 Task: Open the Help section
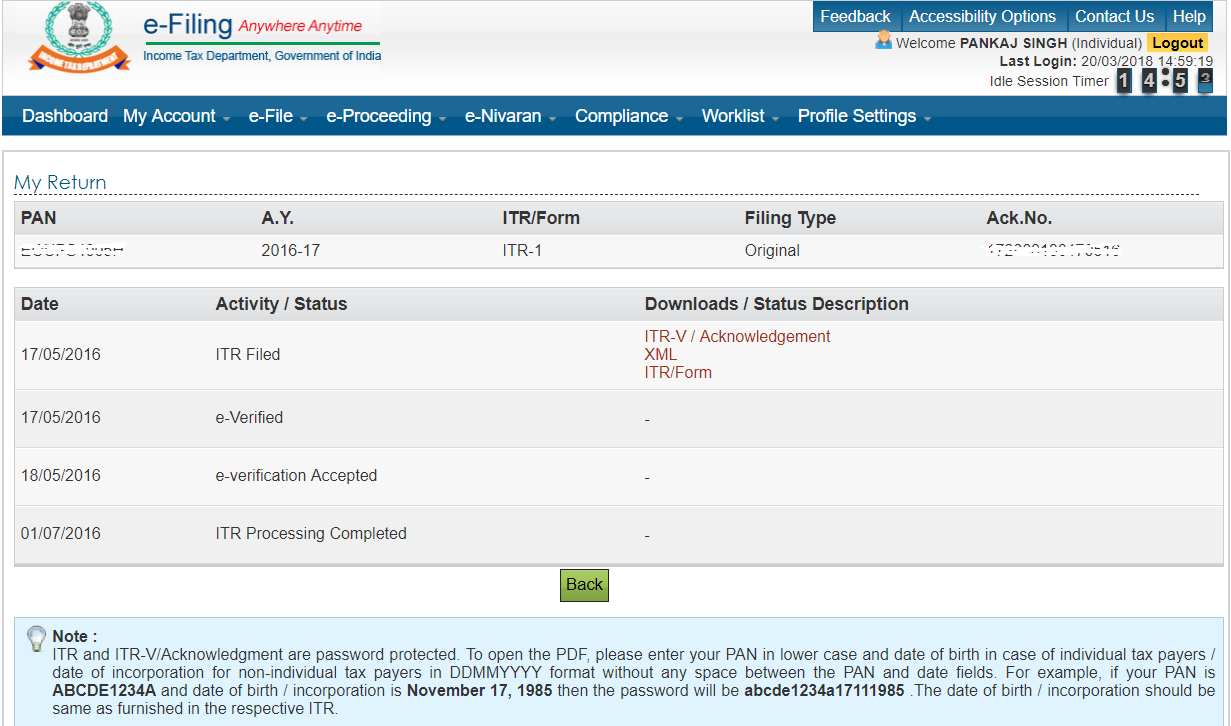(1189, 16)
